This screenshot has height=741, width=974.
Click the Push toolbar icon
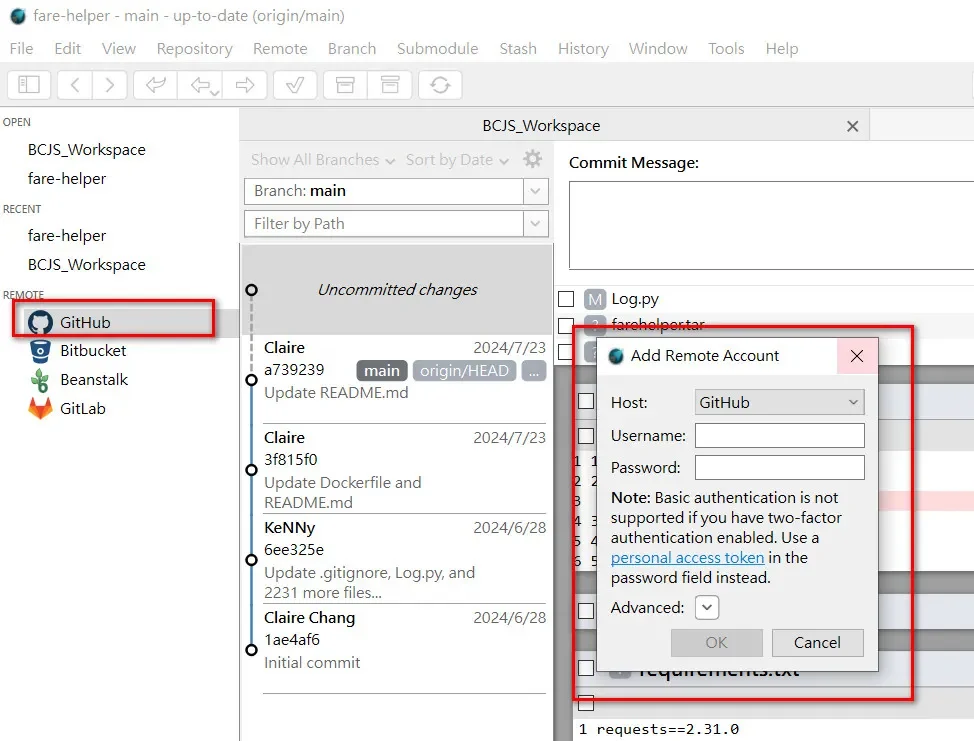pos(245,84)
